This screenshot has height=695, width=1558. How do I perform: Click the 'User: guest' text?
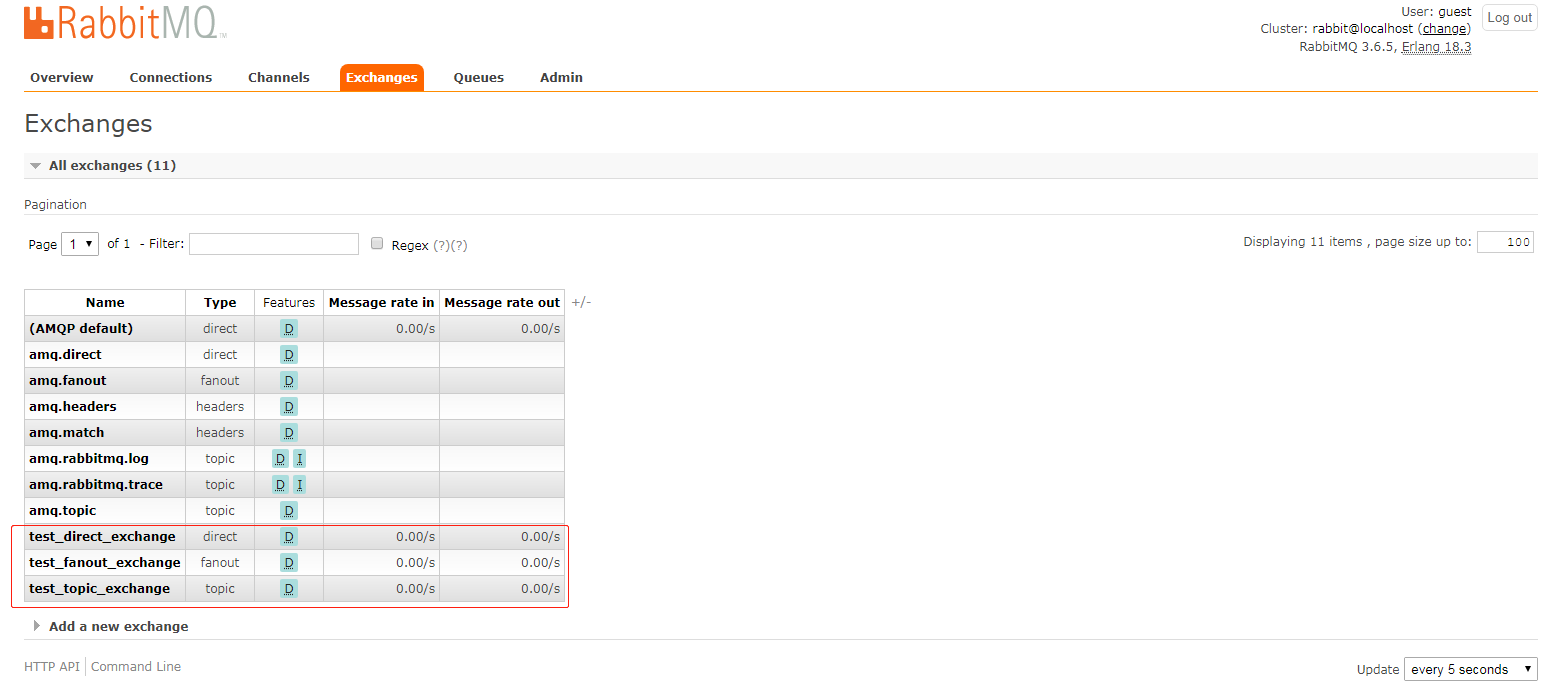[x=1436, y=12]
